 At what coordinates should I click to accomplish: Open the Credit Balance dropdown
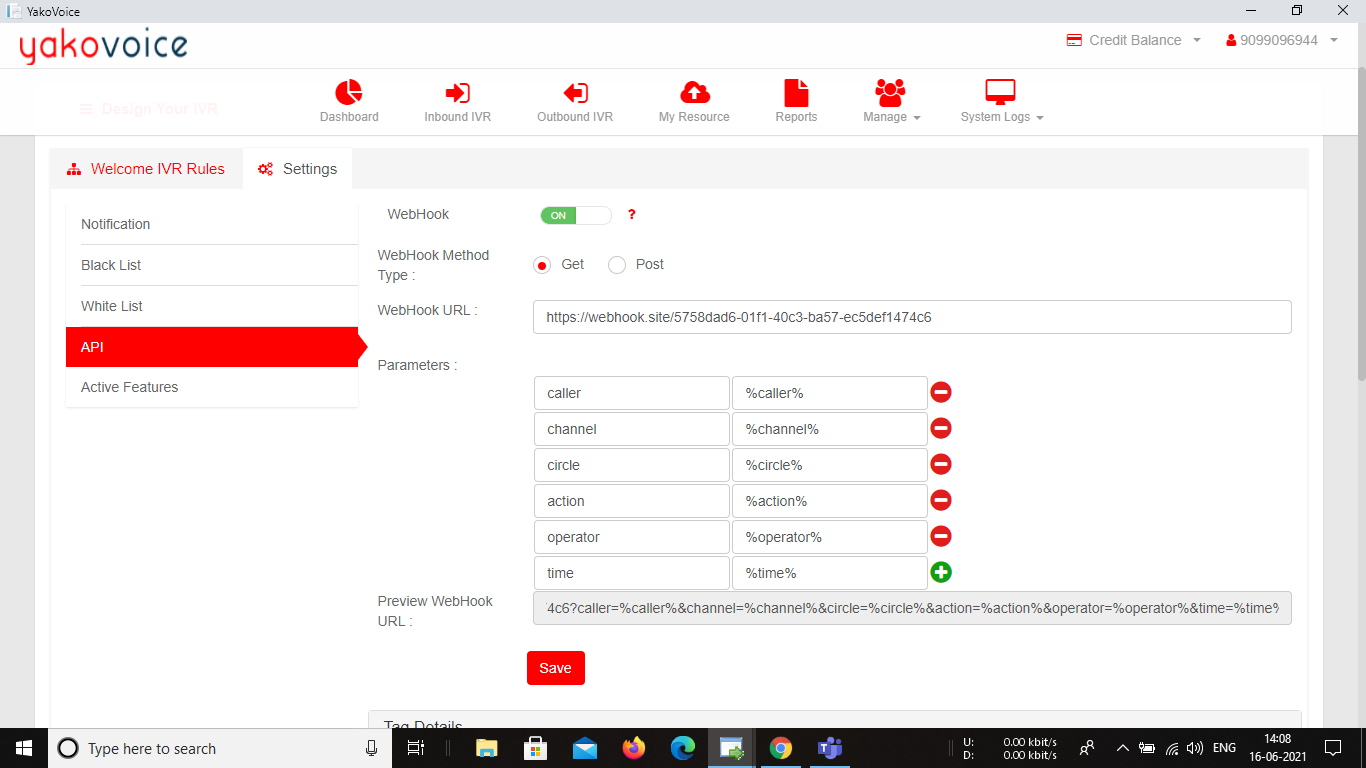point(1134,40)
